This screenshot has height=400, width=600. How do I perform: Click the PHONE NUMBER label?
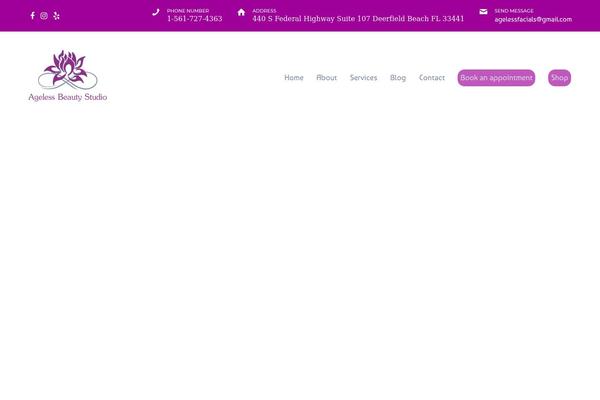point(188,11)
